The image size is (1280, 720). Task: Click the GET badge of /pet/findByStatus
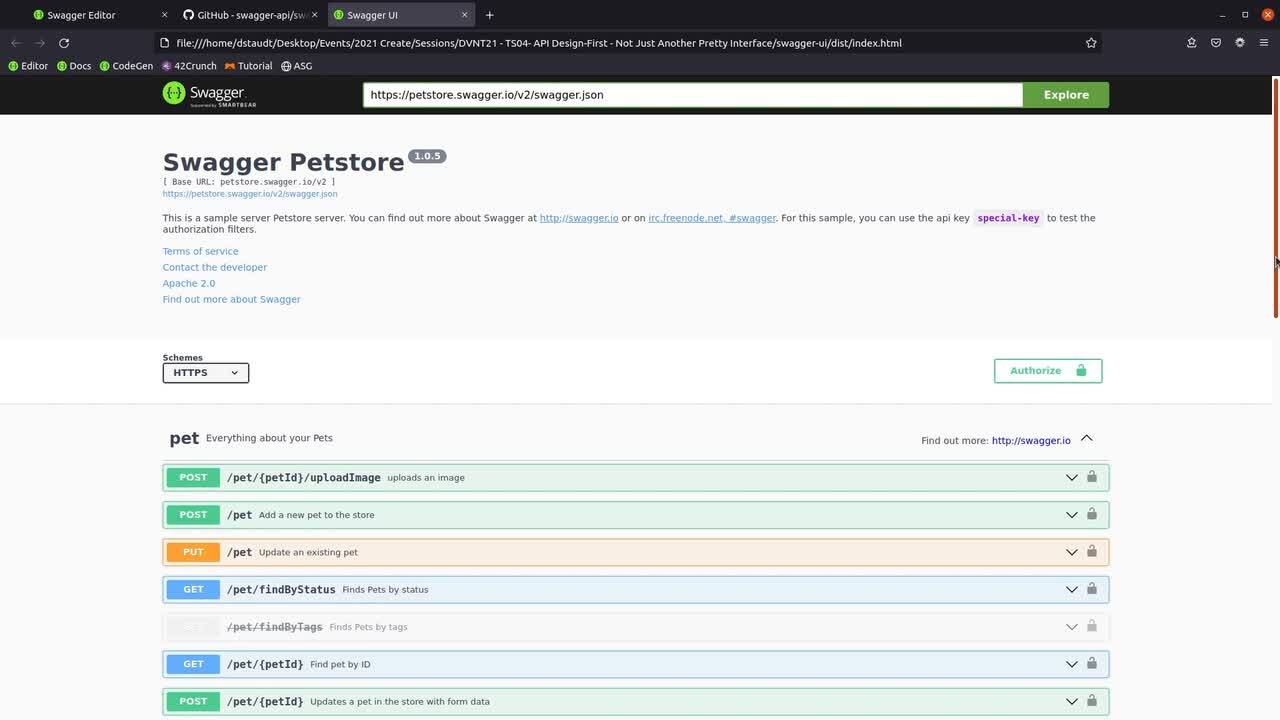(193, 589)
